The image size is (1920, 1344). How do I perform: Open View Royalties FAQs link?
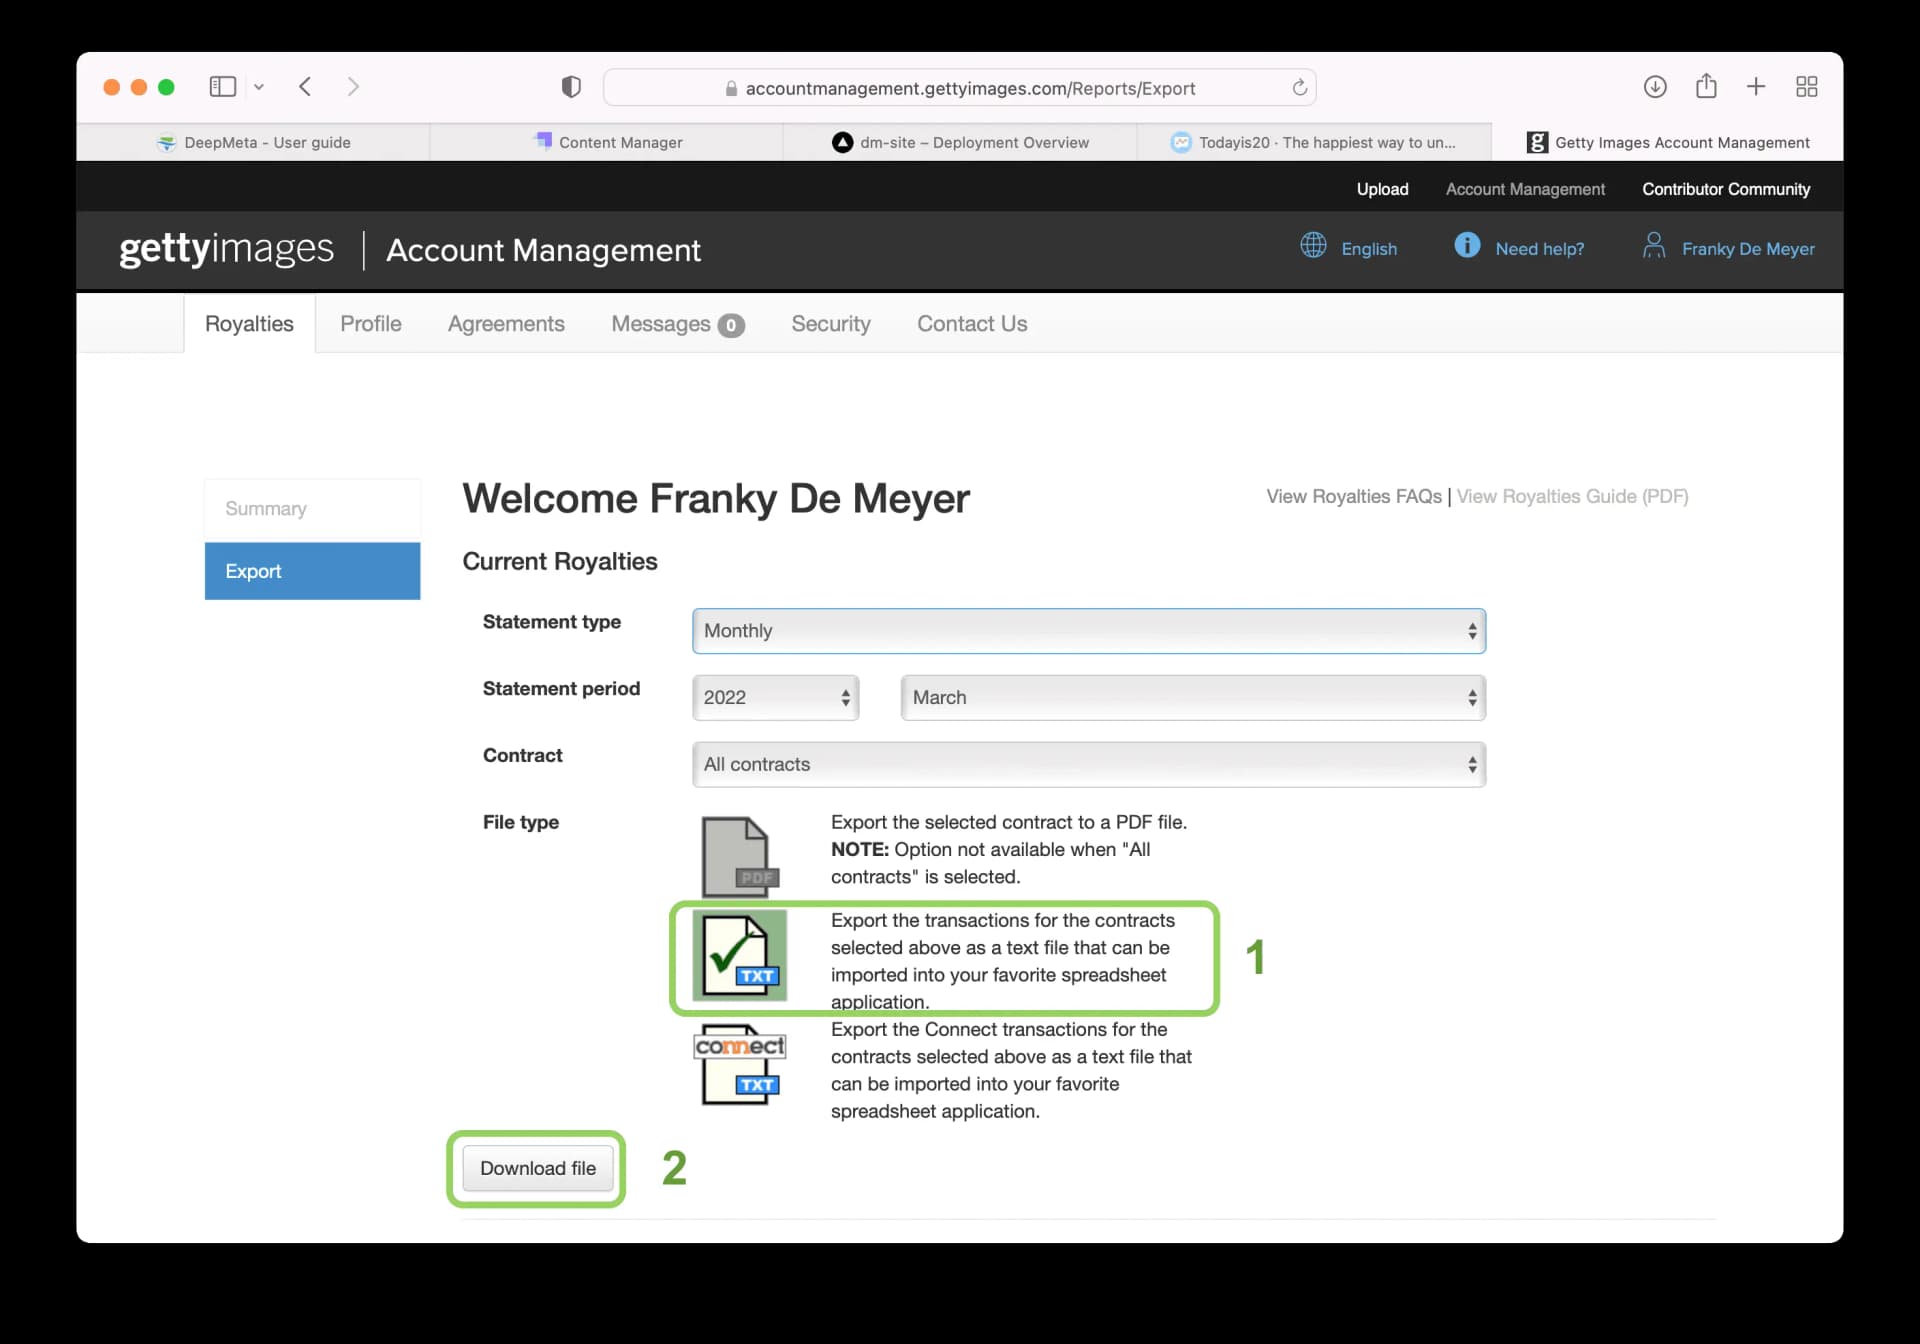(1353, 497)
